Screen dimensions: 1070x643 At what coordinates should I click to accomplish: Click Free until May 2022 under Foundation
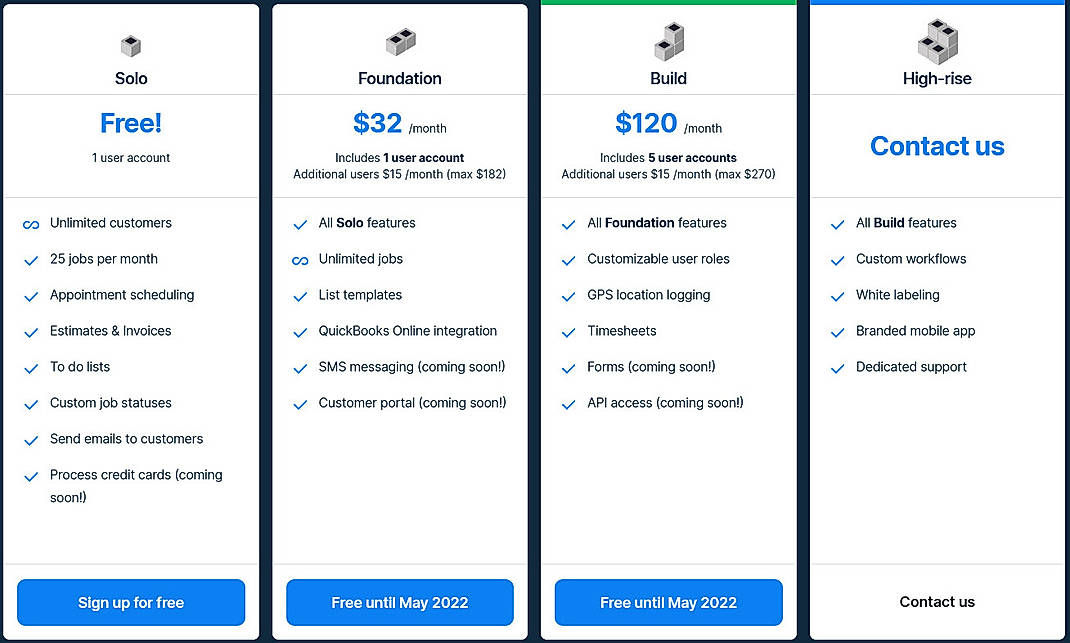click(x=399, y=602)
